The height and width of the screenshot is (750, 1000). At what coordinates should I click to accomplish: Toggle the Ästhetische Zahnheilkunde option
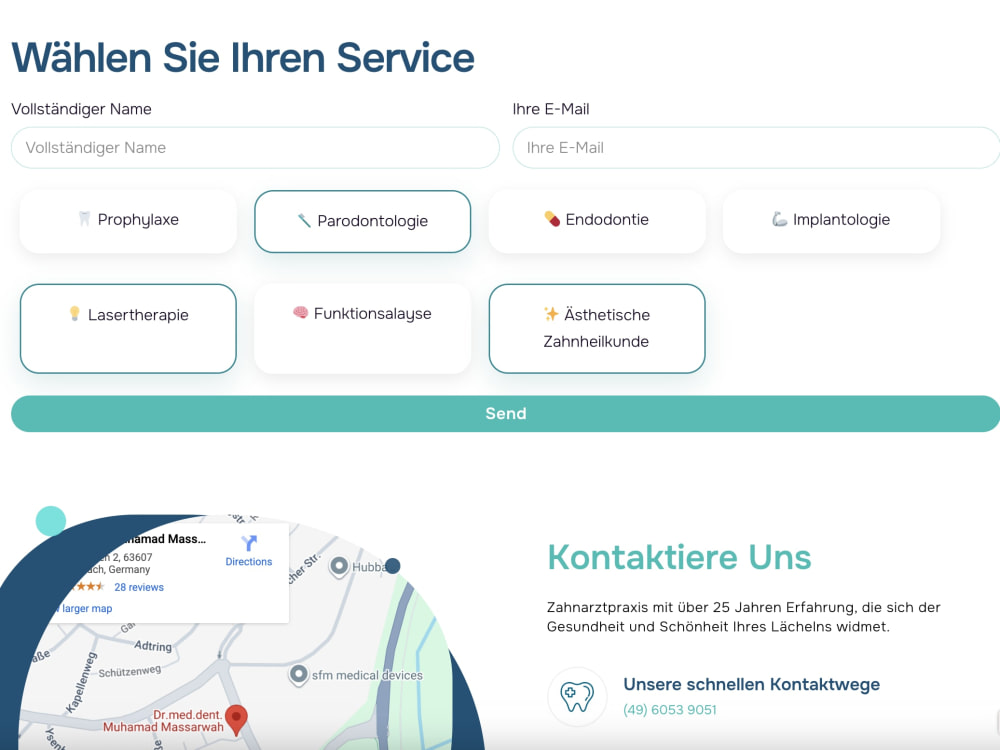click(x=597, y=328)
